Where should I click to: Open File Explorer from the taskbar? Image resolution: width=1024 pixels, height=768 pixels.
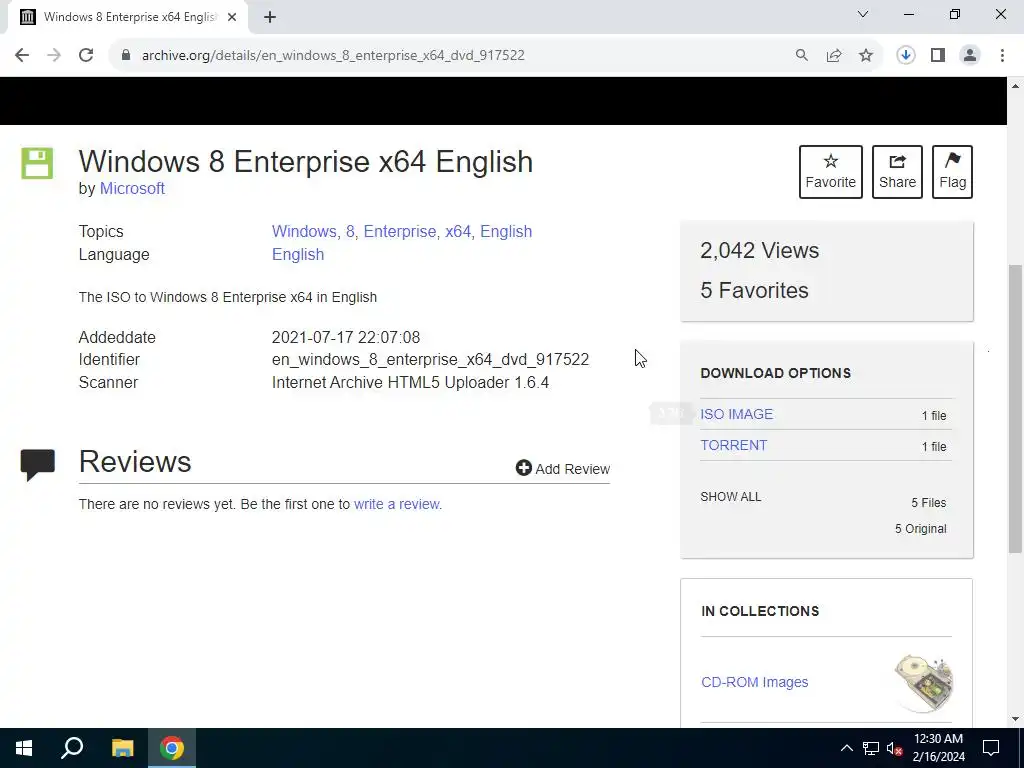tap(122, 748)
